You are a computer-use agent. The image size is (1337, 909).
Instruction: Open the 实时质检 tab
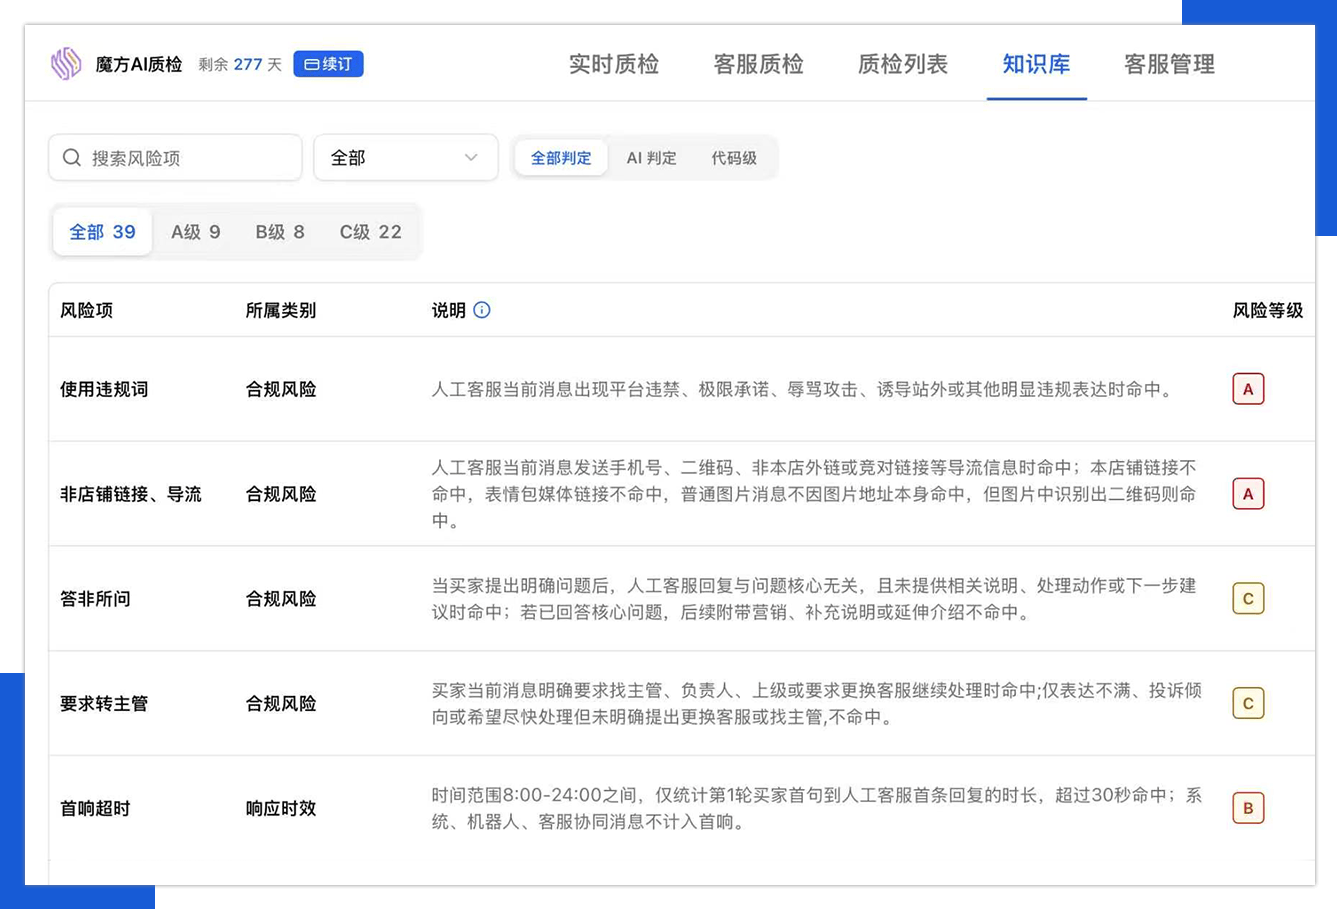pyautogui.click(x=614, y=64)
